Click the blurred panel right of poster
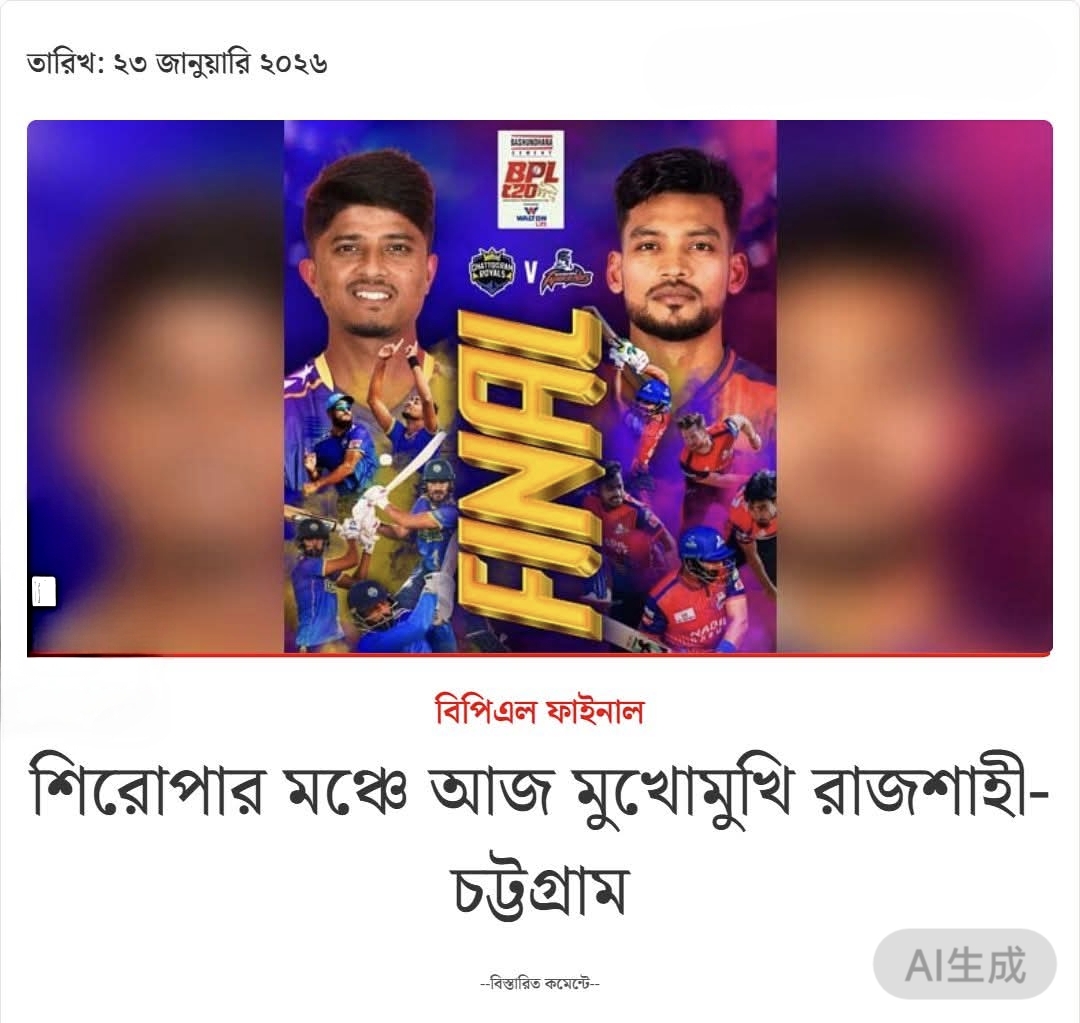Screen dimensions: 1080x1023 (x=915, y=386)
